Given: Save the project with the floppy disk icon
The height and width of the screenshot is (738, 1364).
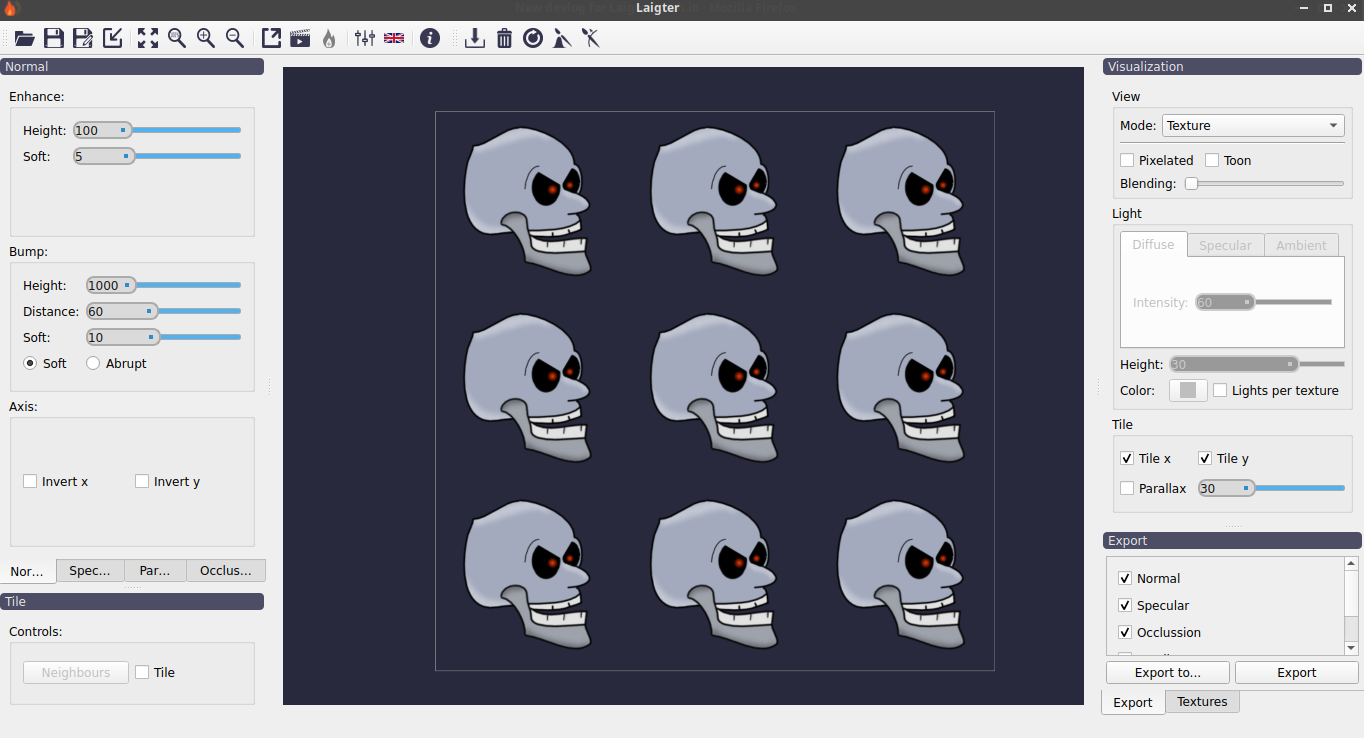Looking at the screenshot, I should pos(54,38).
